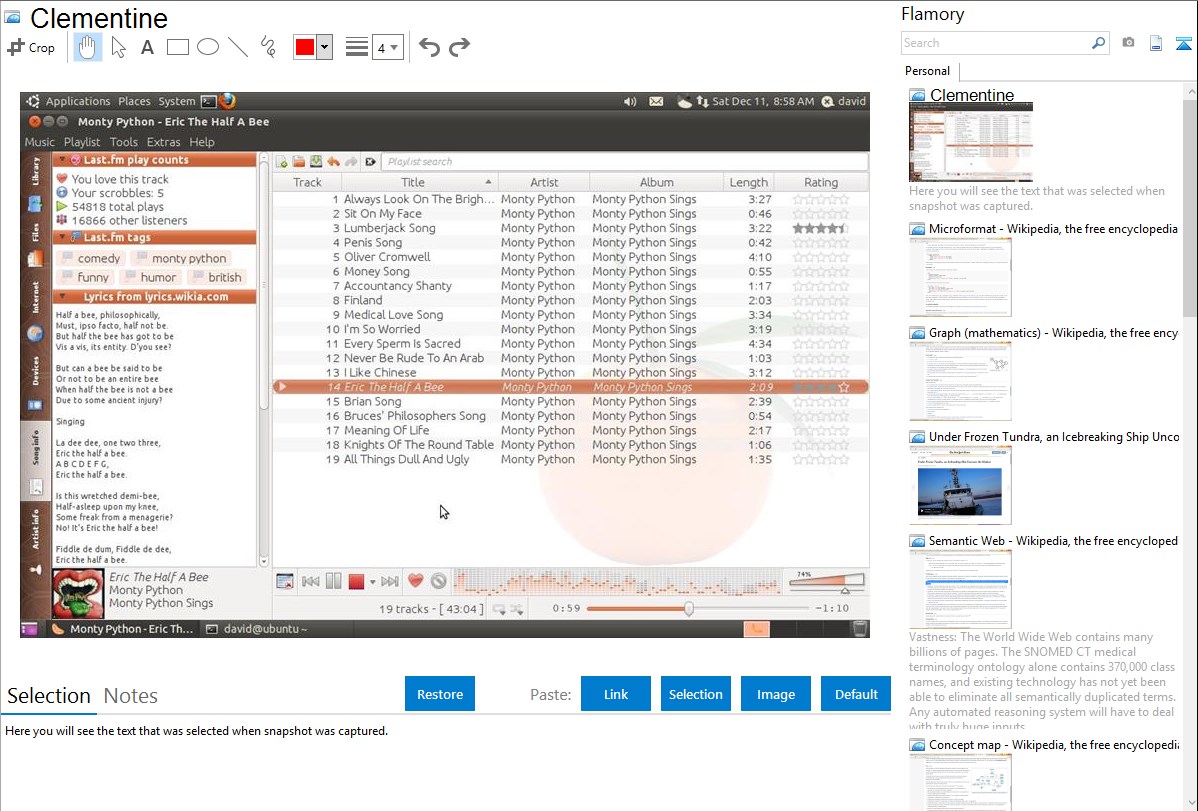The height and width of the screenshot is (811, 1198).
Task: Select the Crop tool
Action: click(x=31, y=47)
